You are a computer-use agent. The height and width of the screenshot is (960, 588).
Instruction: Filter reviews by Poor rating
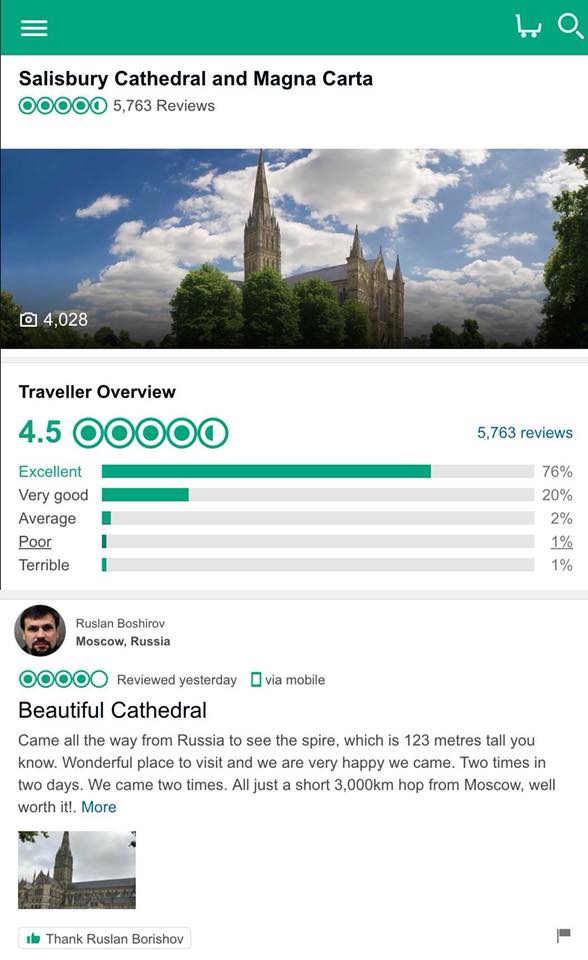point(35,542)
